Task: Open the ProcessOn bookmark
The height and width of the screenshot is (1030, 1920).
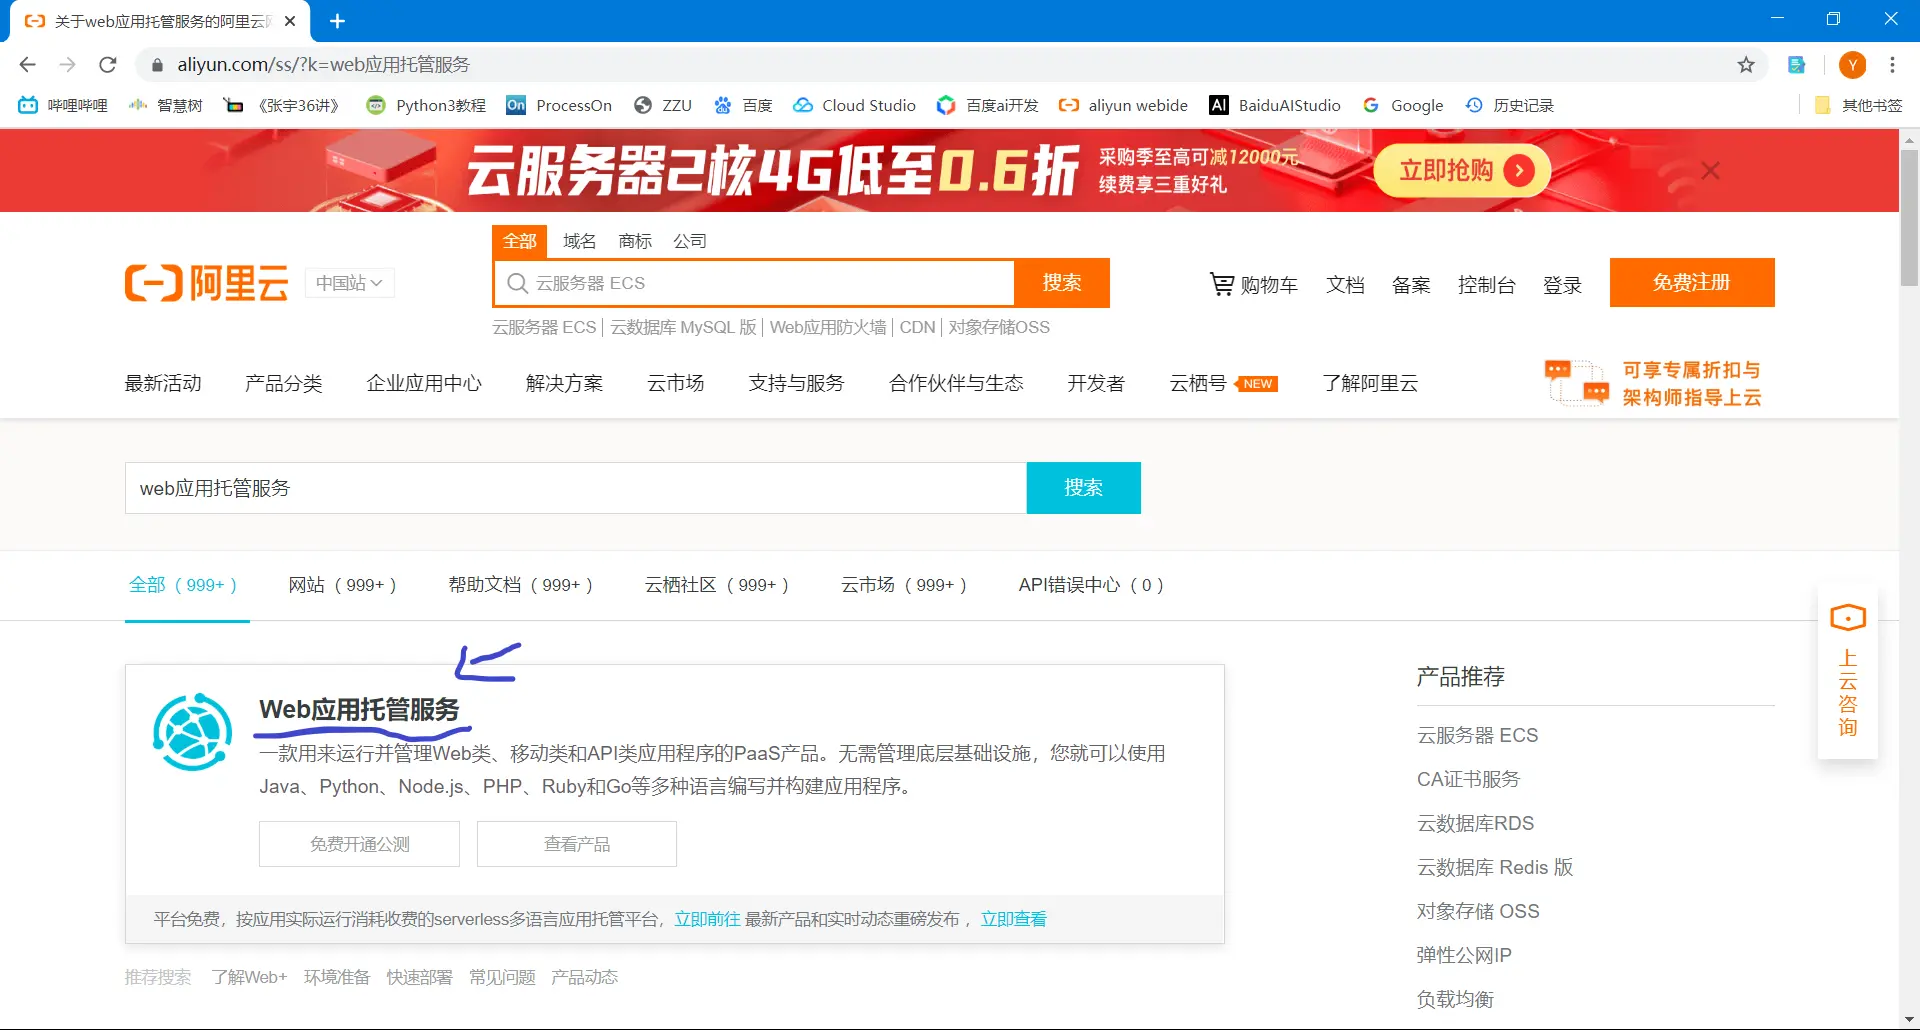Action: [x=559, y=105]
